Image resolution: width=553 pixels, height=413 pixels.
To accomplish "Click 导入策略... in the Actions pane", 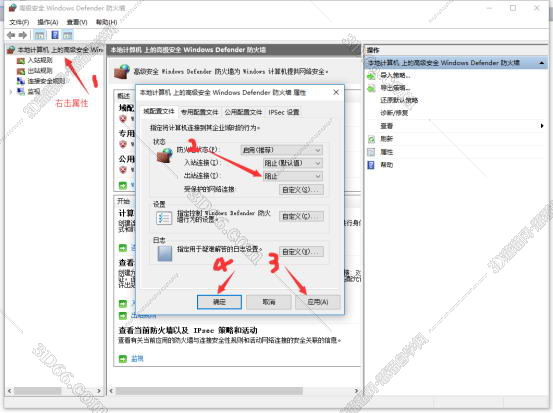I will coord(395,75).
